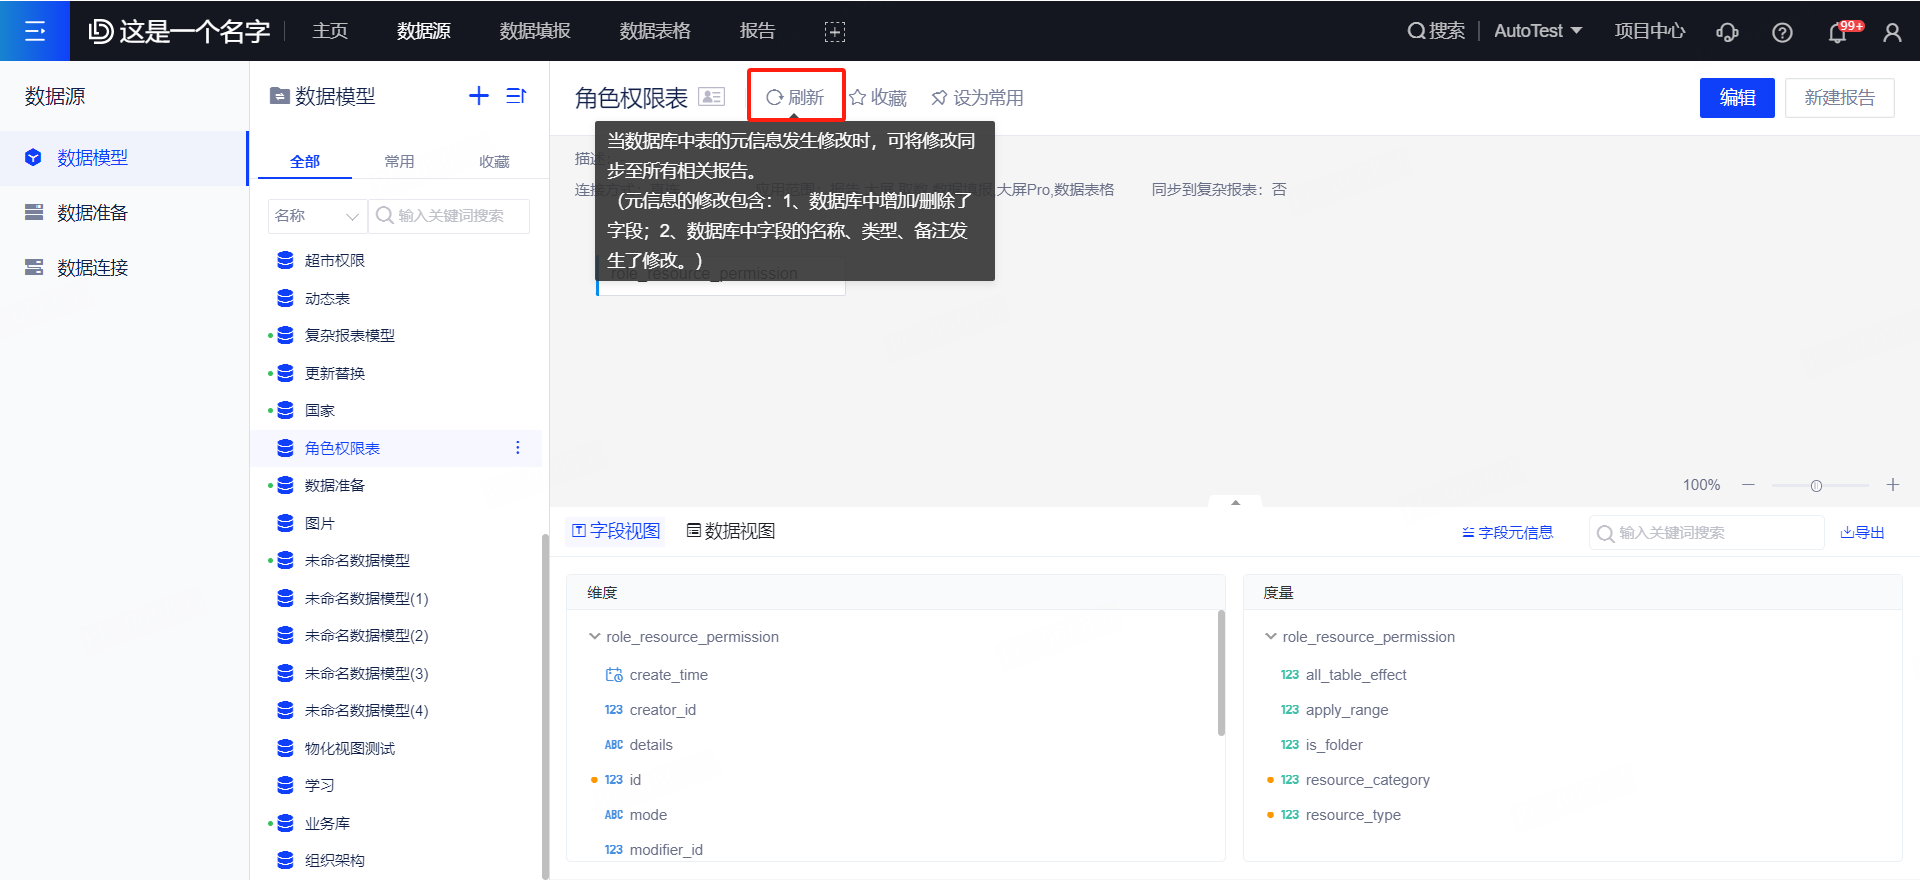Collapse role_resource_permission under 维度

[595, 637]
